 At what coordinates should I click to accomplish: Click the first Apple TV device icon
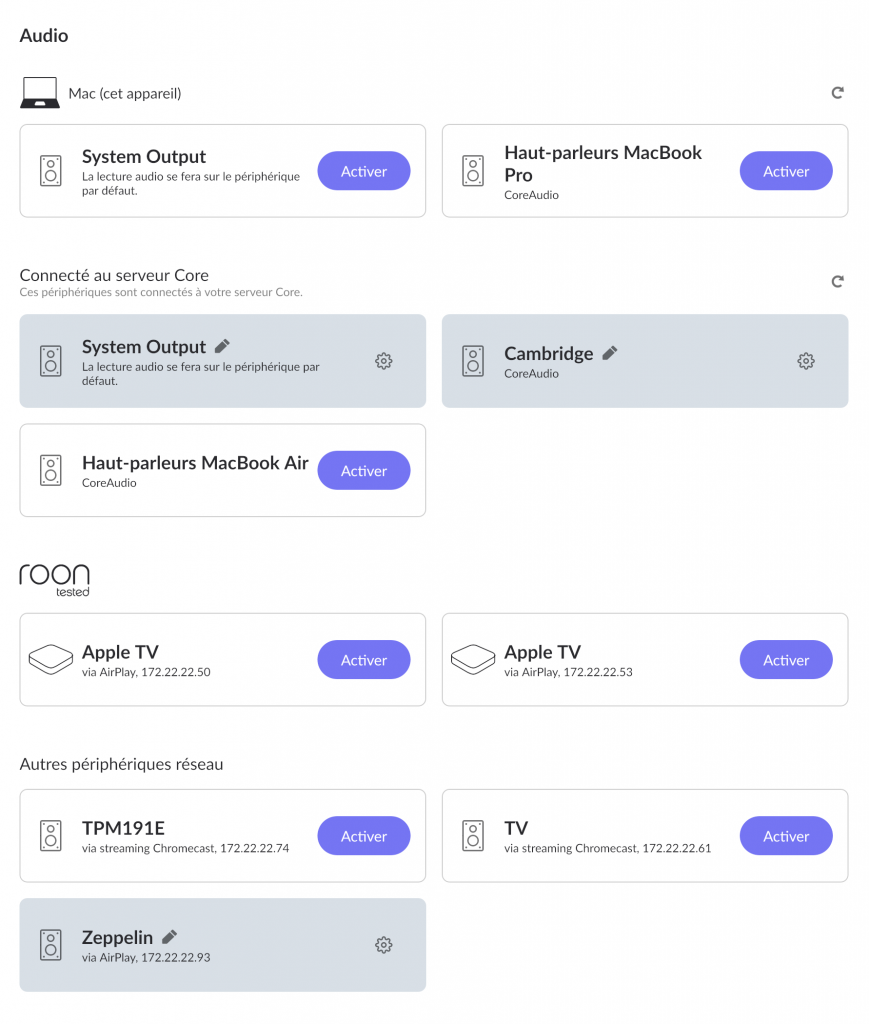tap(51, 660)
